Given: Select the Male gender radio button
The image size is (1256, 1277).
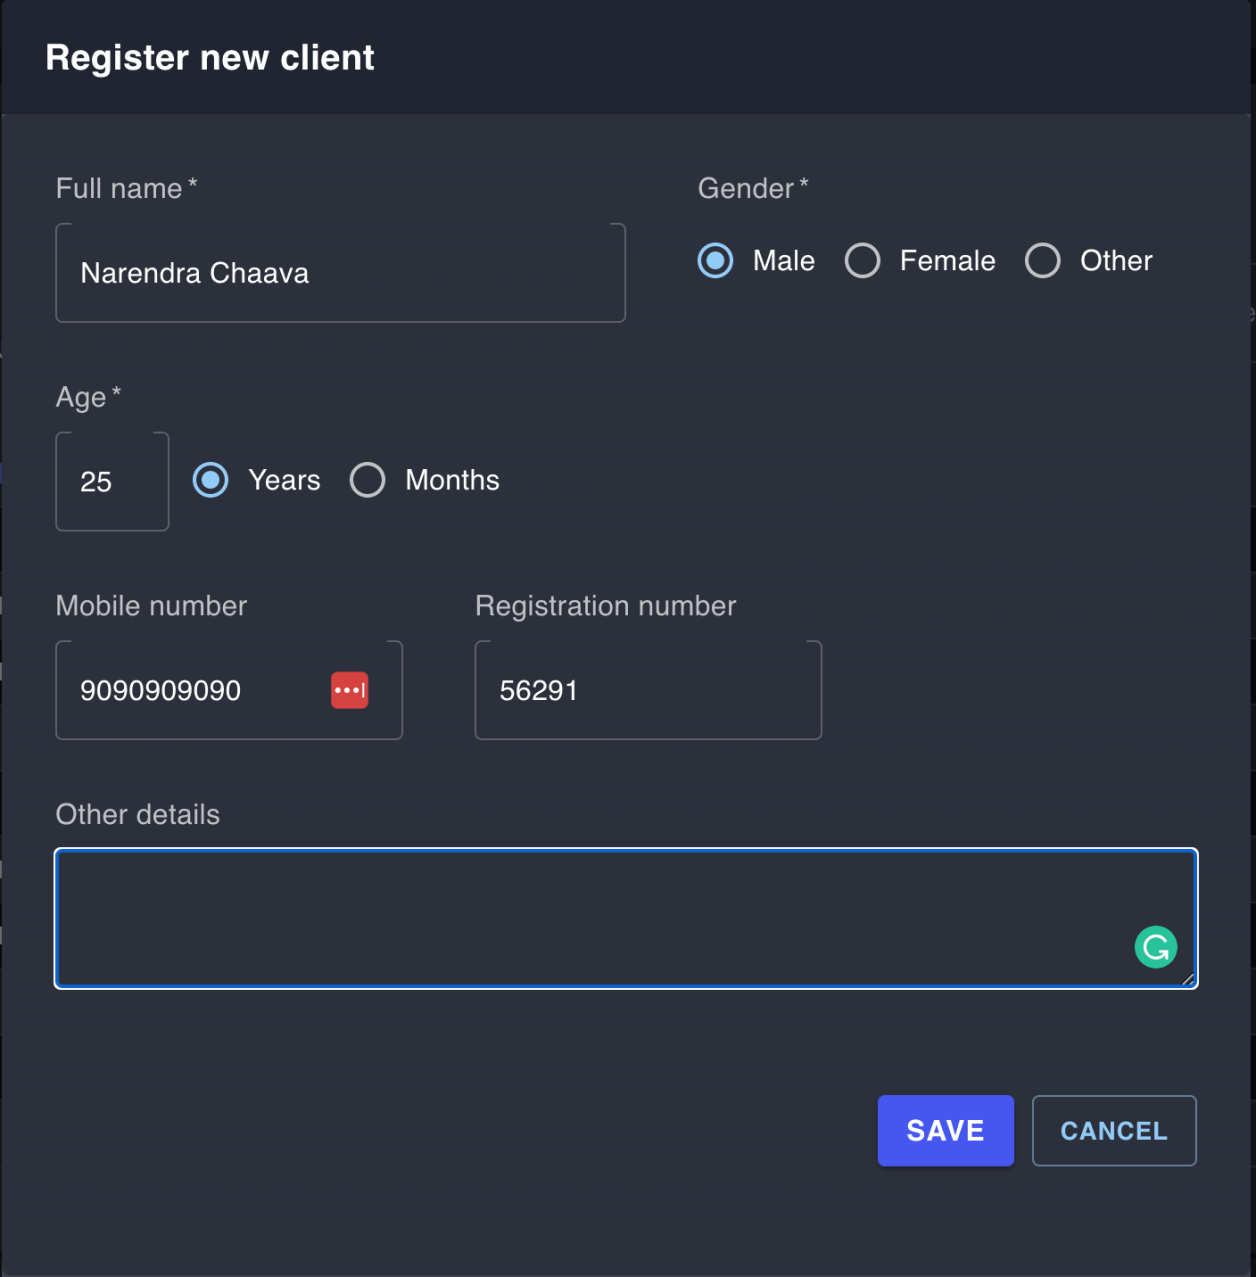Looking at the screenshot, I should (714, 260).
